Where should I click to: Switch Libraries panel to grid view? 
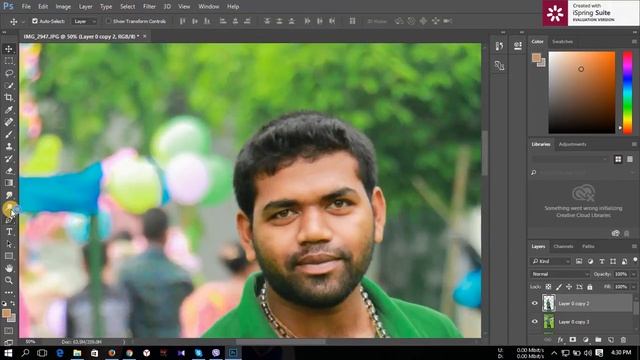(618, 159)
